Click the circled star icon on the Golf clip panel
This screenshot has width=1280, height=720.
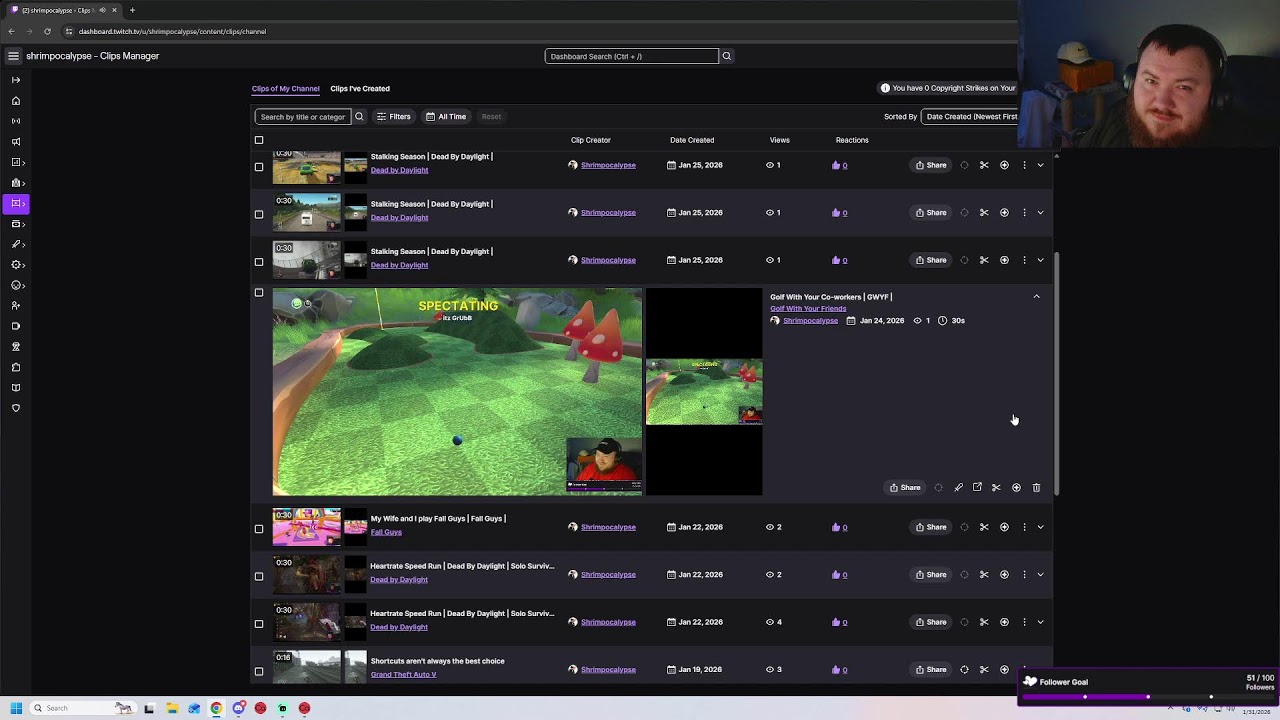(1016, 488)
